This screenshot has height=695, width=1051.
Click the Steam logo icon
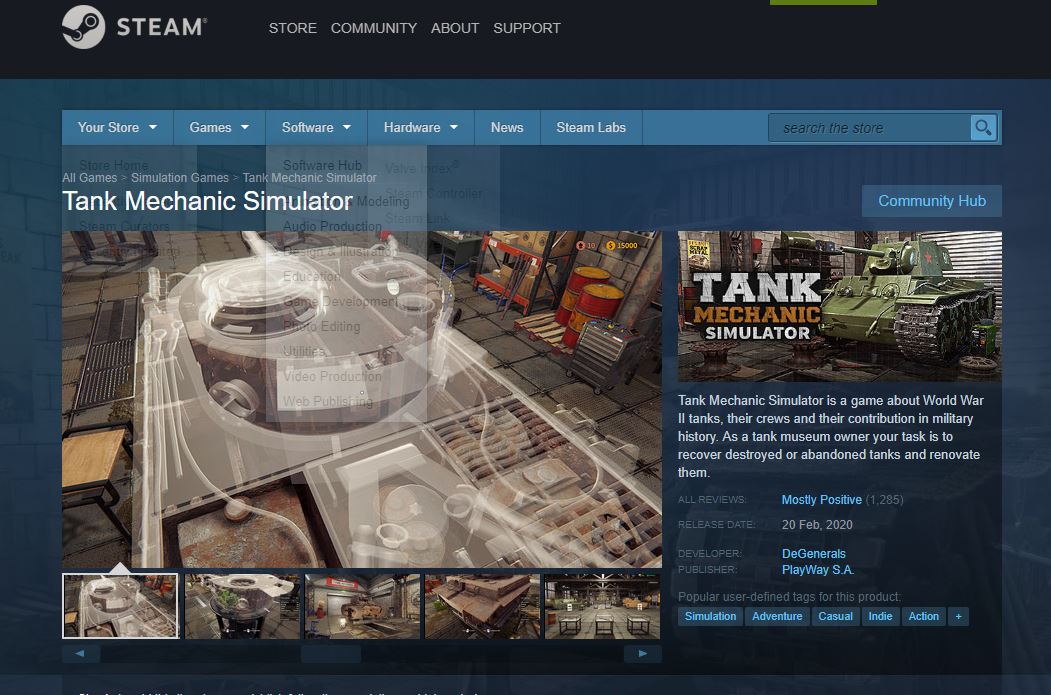[84, 27]
